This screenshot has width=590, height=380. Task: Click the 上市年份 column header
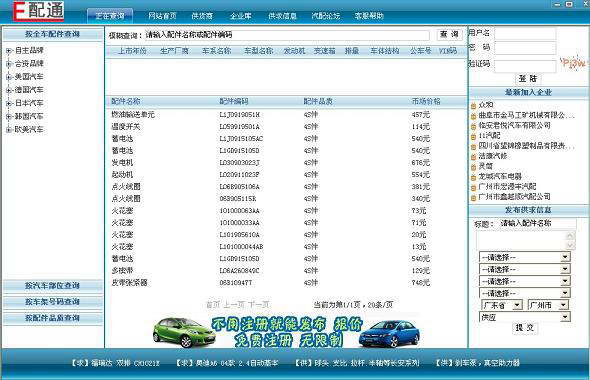132,51
